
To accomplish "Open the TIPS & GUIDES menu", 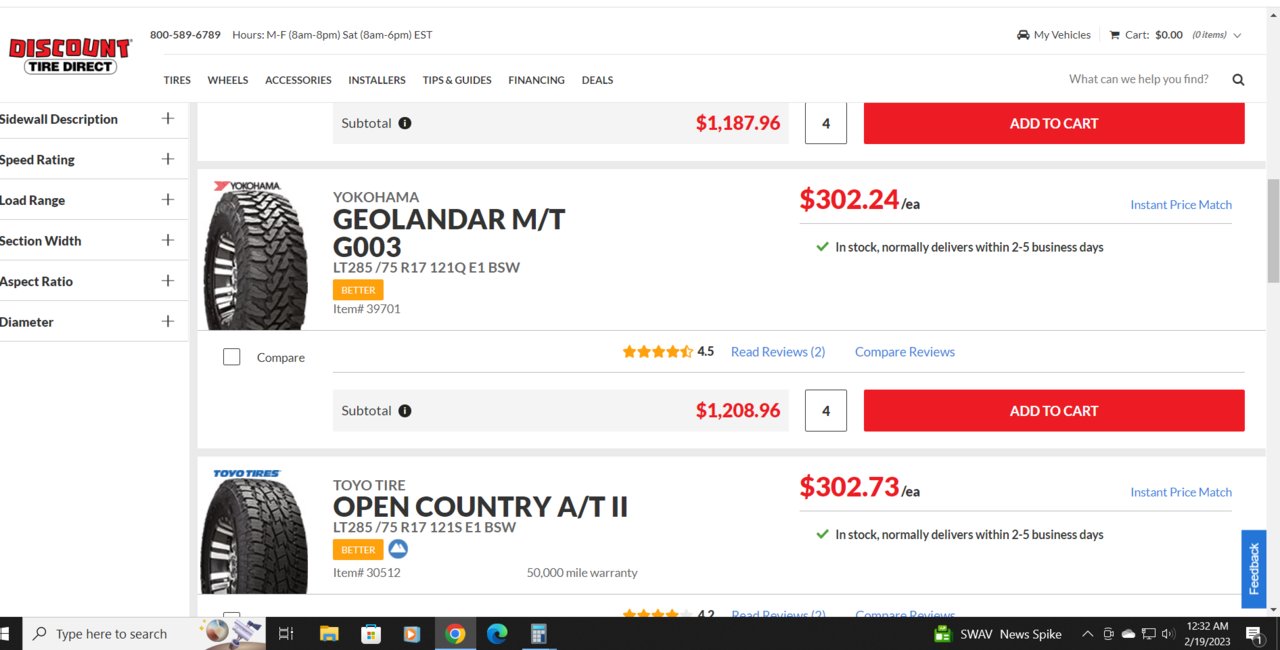I will pos(457,80).
